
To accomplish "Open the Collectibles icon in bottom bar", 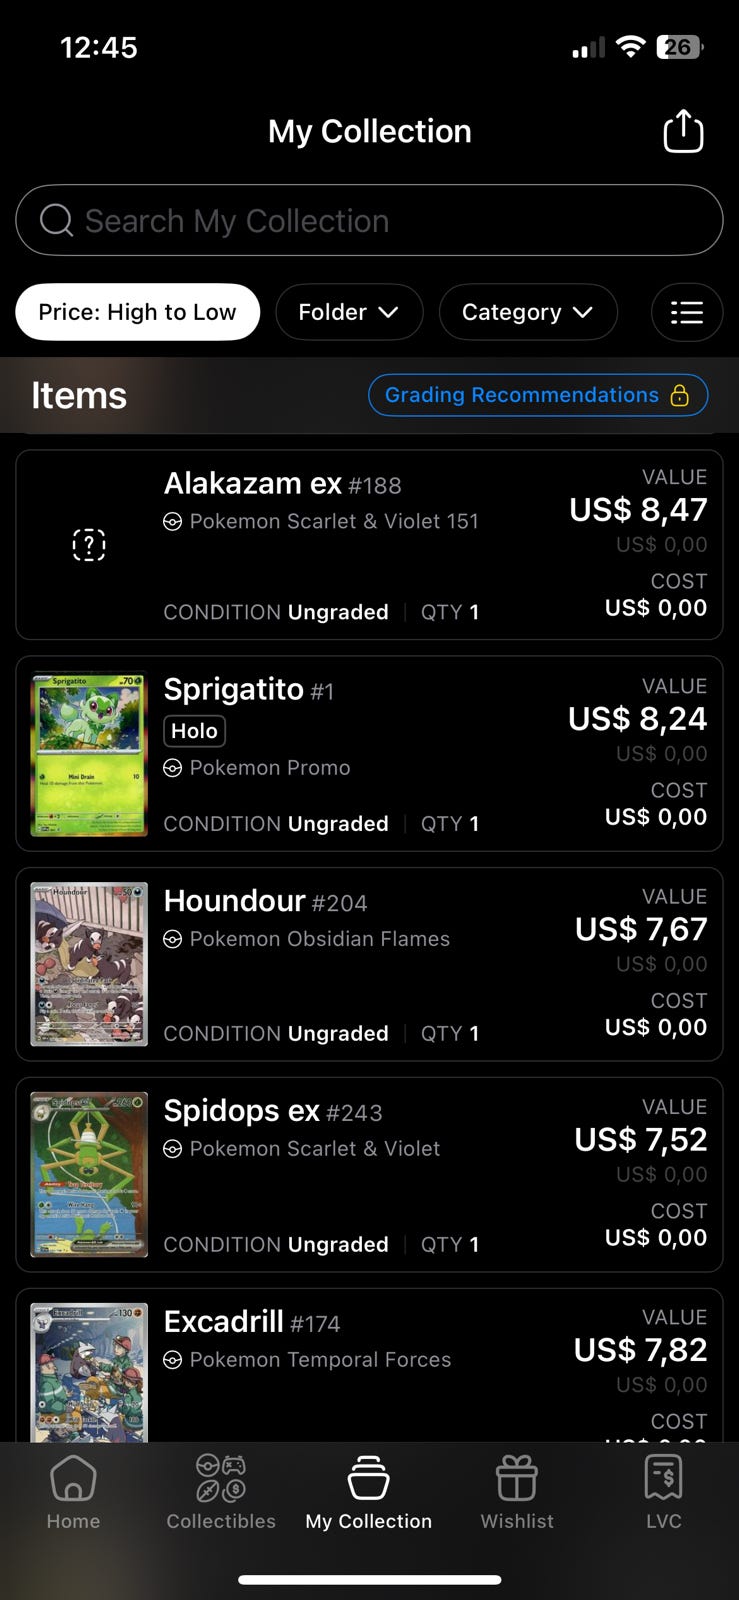I will tap(221, 1478).
